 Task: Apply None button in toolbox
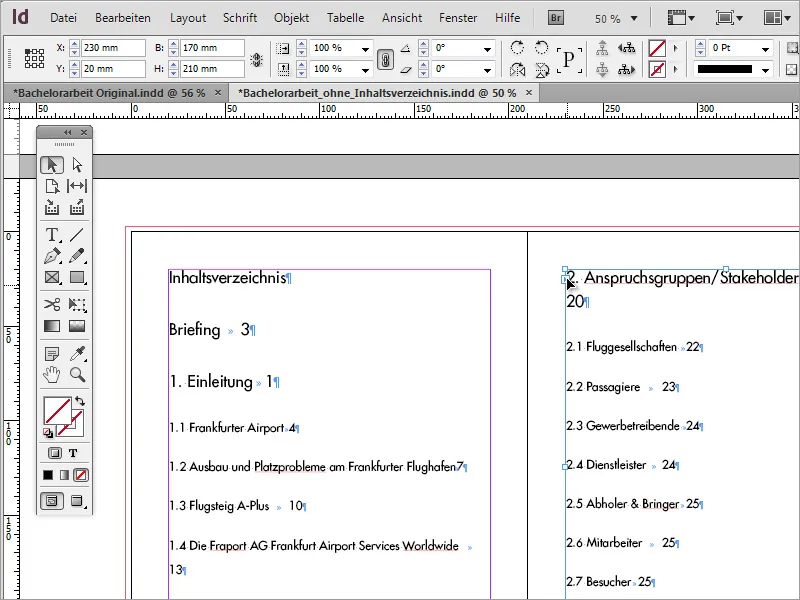point(81,475)
